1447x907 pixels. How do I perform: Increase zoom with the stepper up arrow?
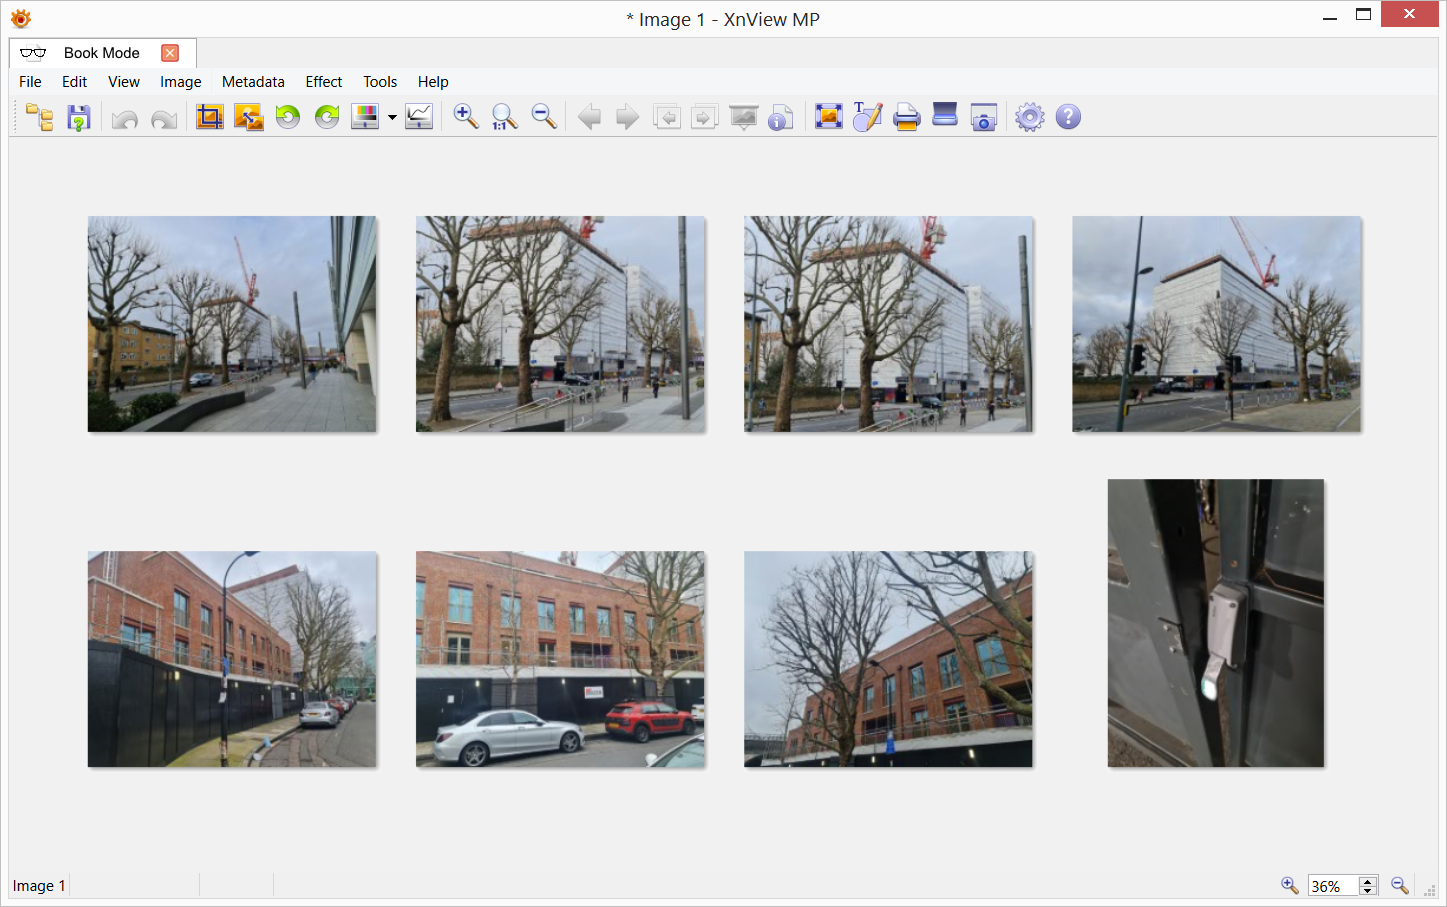(1368, 881)
